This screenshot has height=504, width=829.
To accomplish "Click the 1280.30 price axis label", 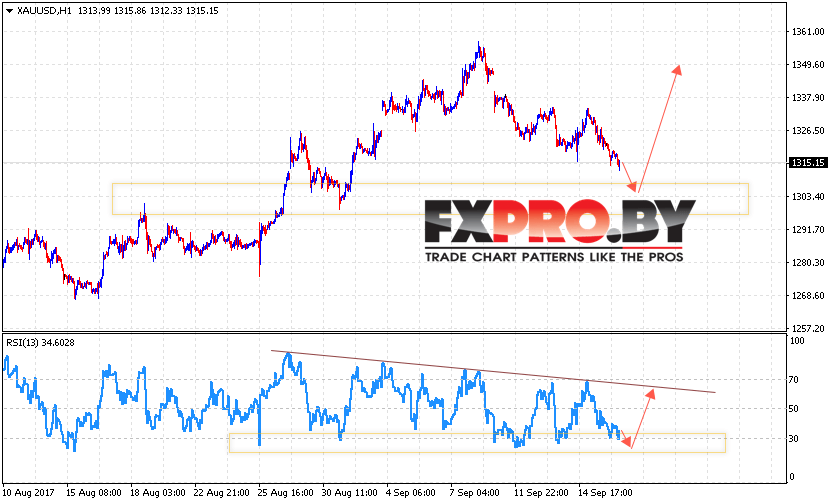I will pyautogui.click(x=807, y=262).
